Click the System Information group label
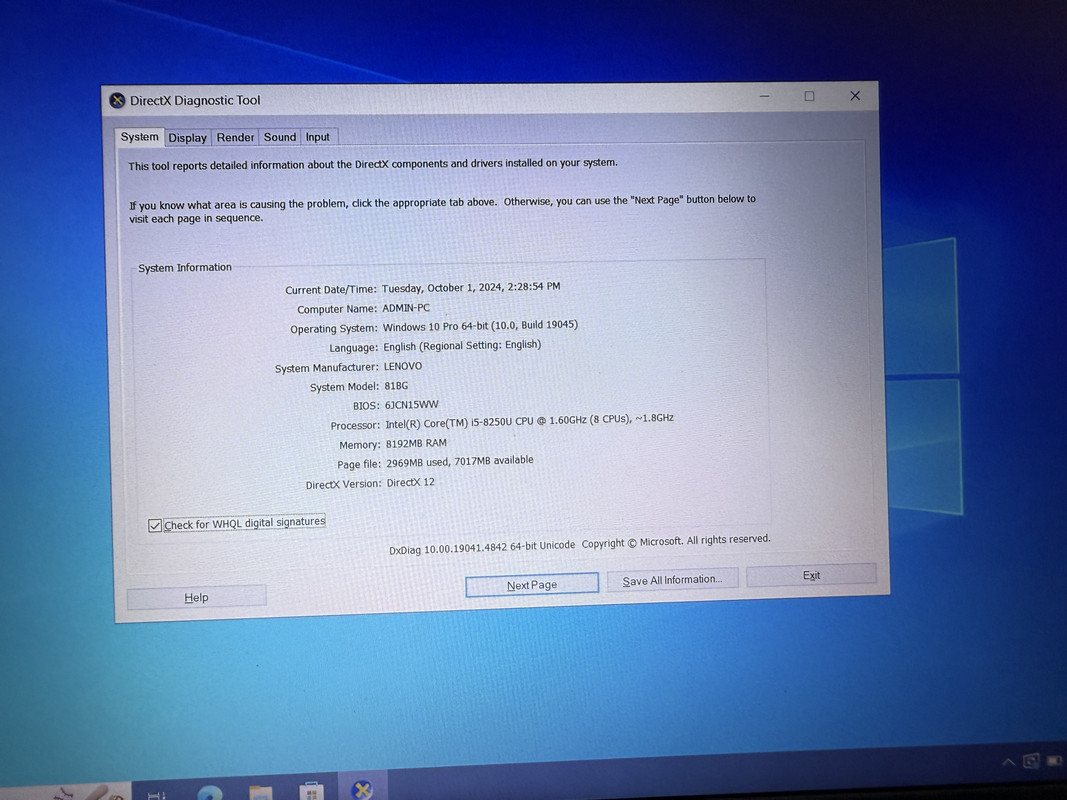Viewport: 1067px width, 800px height. tap(185, 268)
